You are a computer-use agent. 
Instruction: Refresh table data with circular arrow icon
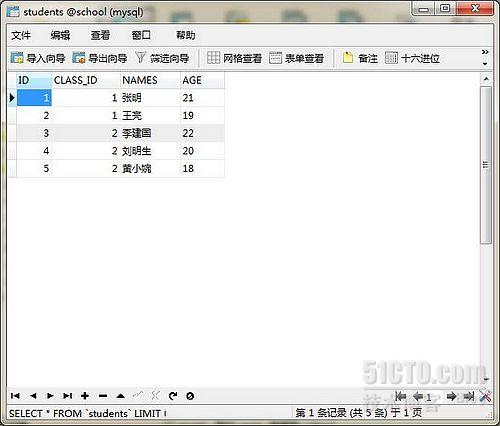click(173, 396)
